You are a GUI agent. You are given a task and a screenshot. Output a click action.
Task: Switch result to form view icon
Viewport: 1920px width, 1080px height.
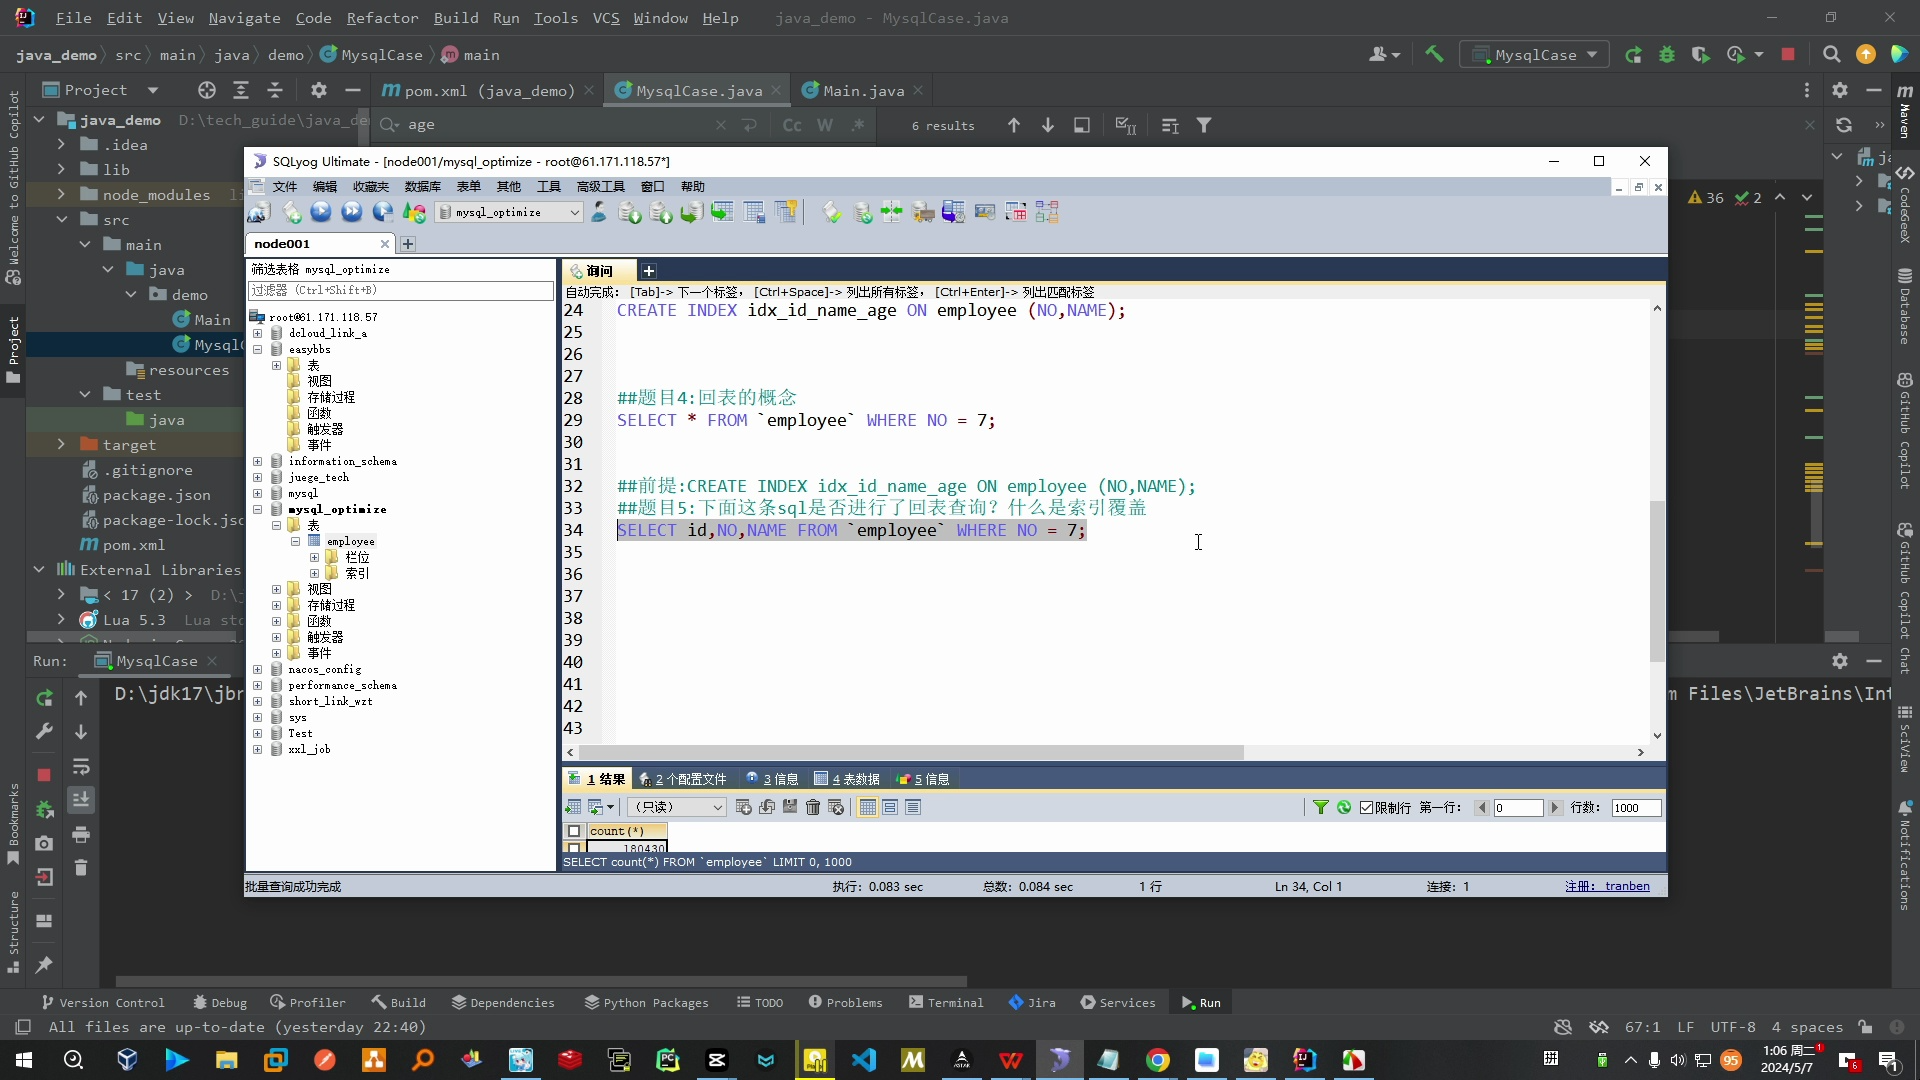click(x=890, y=807)
